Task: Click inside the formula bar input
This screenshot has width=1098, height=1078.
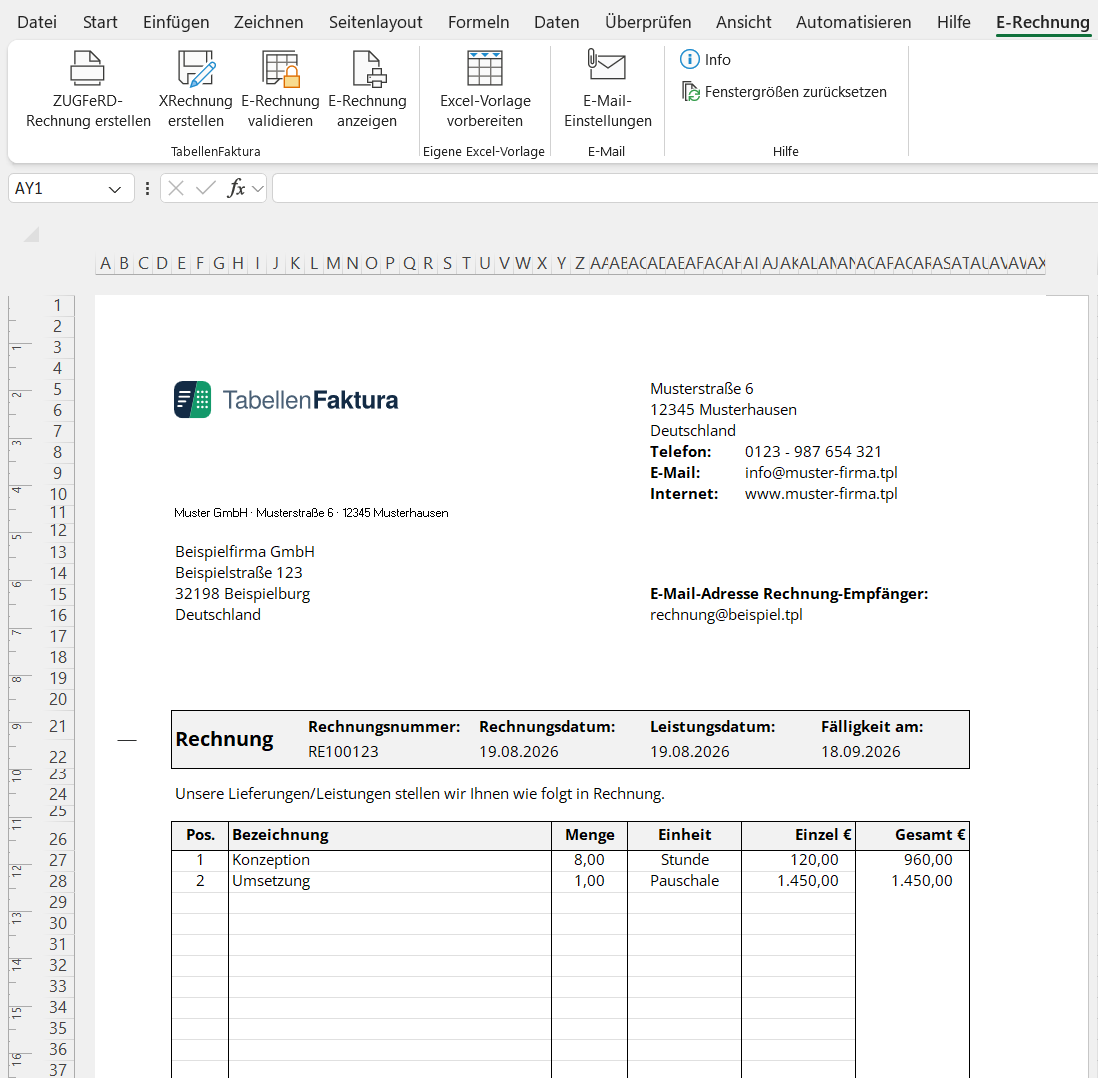Action: (x=685, y=188)
